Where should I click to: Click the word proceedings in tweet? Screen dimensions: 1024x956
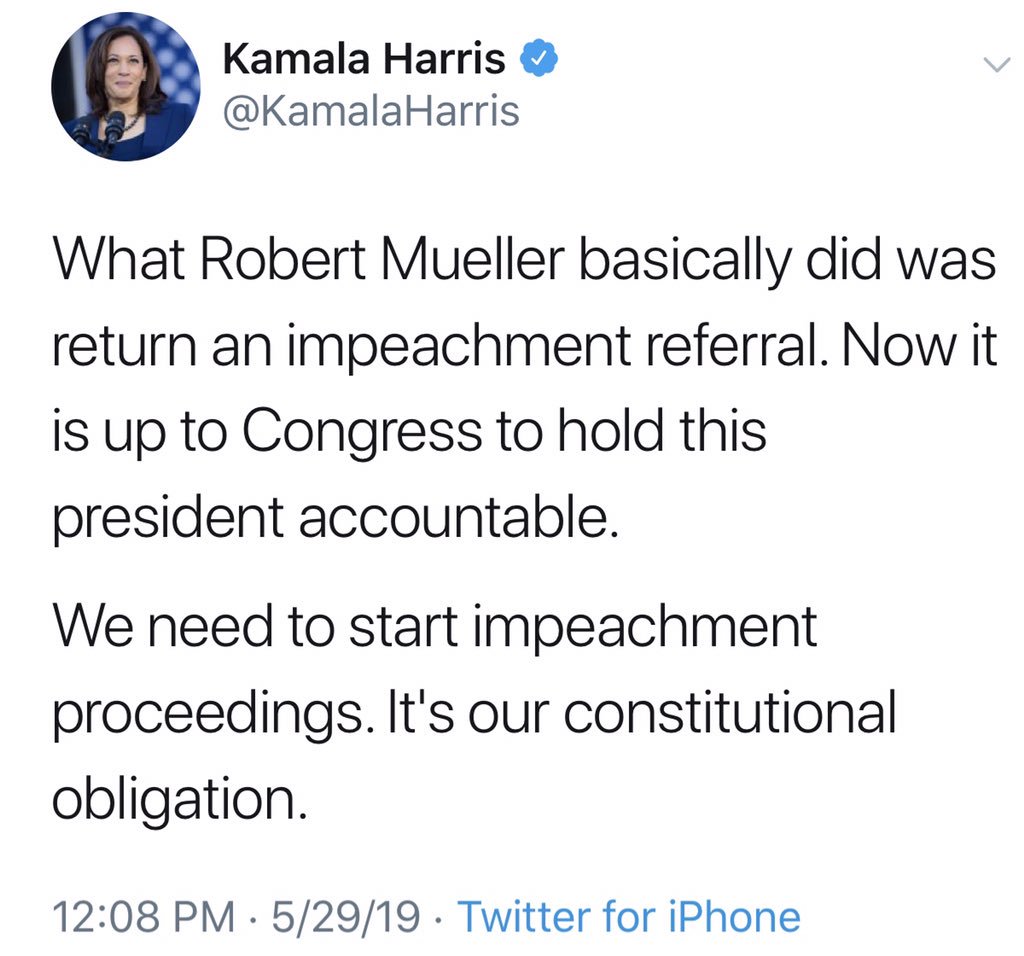click(208, 714)
